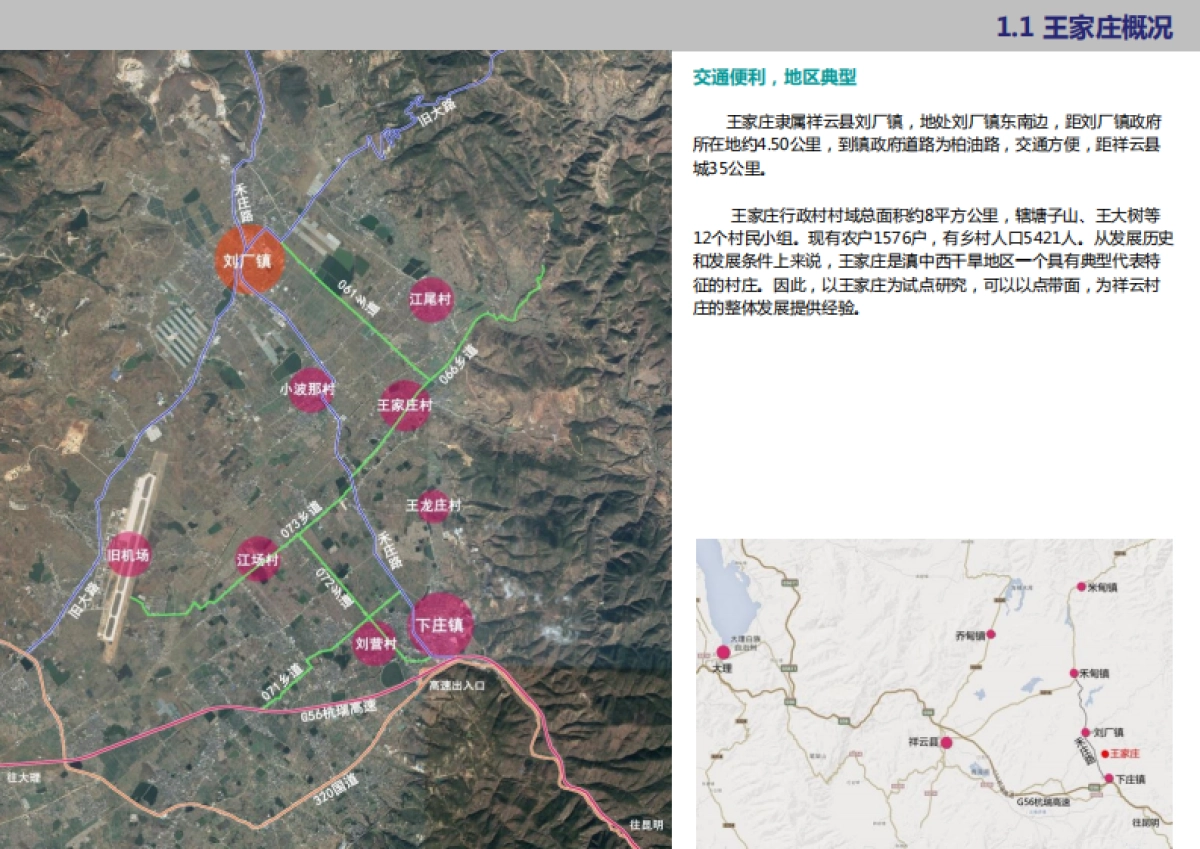The width and height of the screenshot is (1200, 849).
Task: Click the 高速出入口 label
Action: pos(455,685)
